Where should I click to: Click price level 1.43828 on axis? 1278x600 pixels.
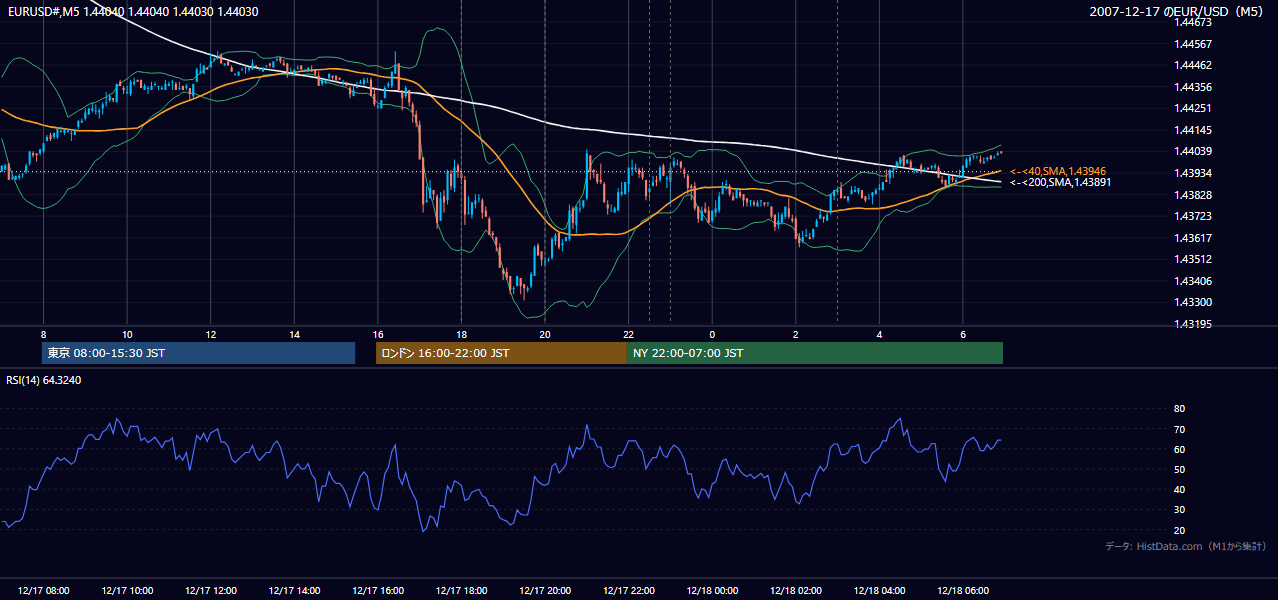pyautogui.click(x=1191, y=194)
